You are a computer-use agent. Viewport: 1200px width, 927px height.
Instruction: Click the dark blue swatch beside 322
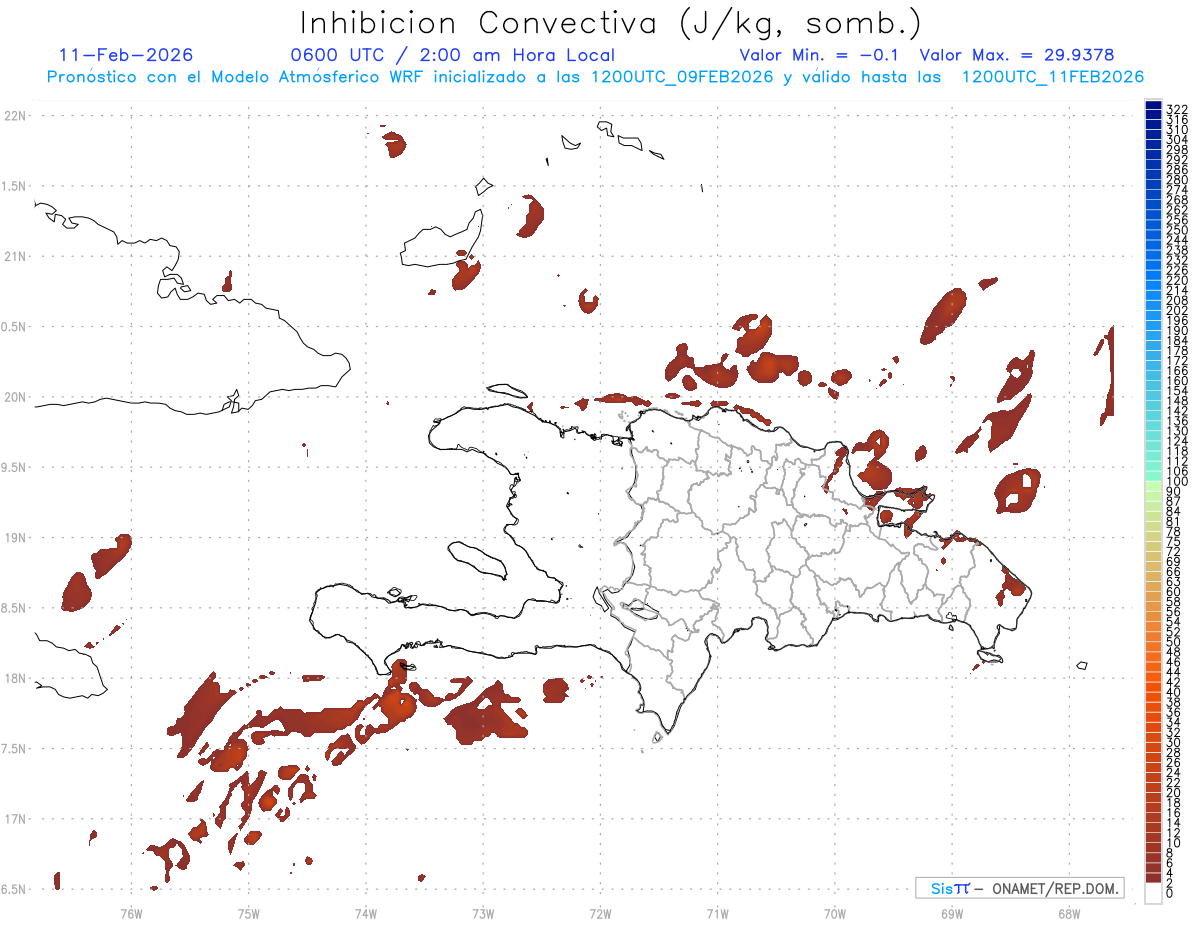click(x=1153, y=105)
